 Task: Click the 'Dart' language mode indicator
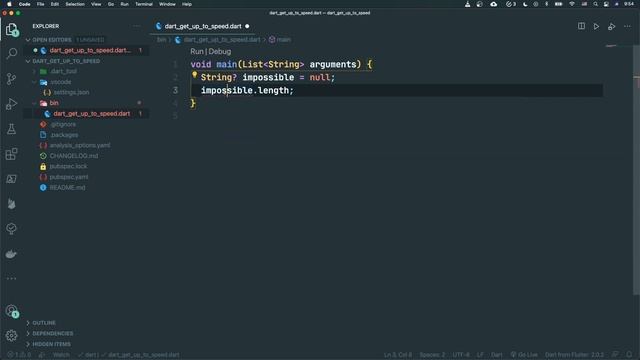coord(496,355)
